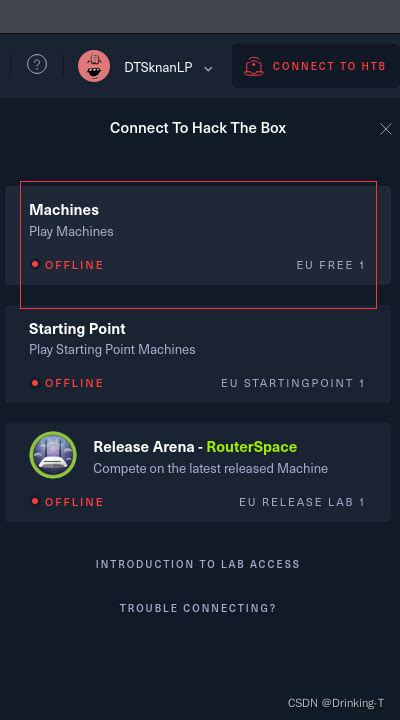Select the EU FREE 1 server label

click(x=331, y=265)
